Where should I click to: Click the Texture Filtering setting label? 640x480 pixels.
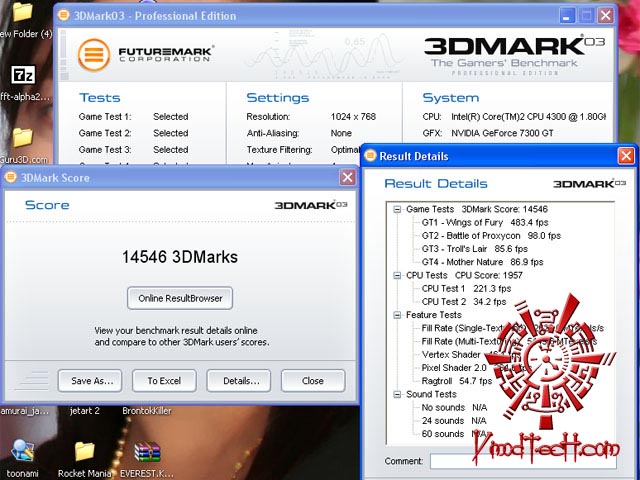coord(280,150)
